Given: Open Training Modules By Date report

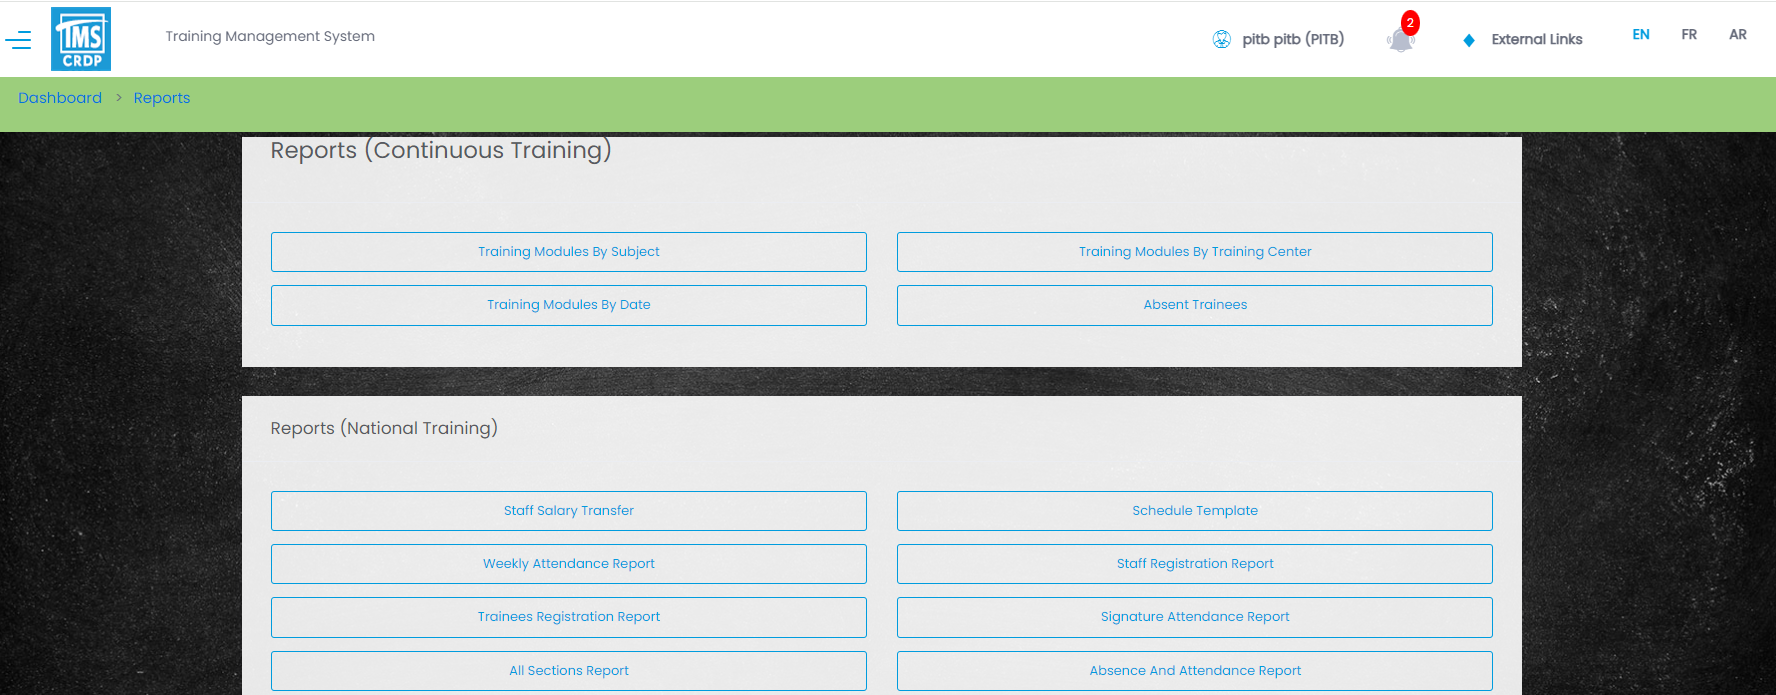Looking at the screenshot, I should point(568,305).
